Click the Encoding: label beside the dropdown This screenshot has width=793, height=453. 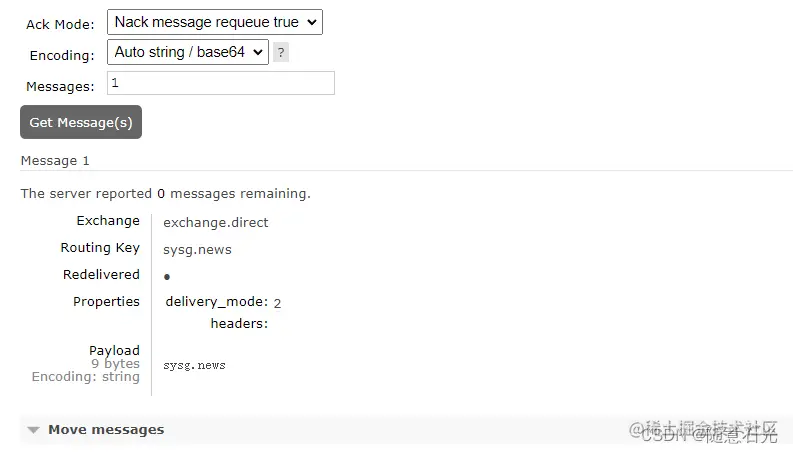(62, 55)
